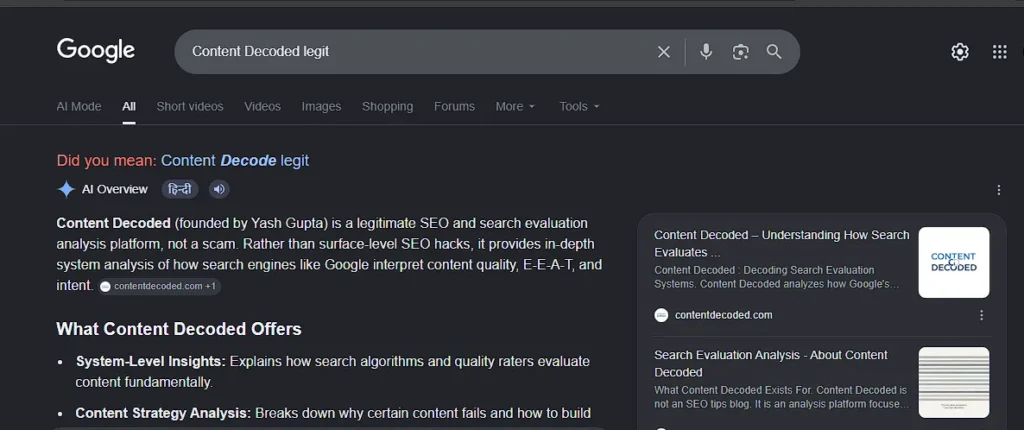Open the Videos tab
Viewport: 1024px width, 430px height.
[263, 107]
